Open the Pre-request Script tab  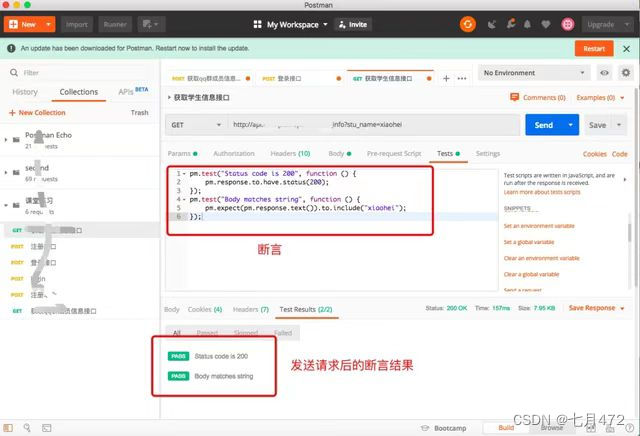[x=394, y=153]
